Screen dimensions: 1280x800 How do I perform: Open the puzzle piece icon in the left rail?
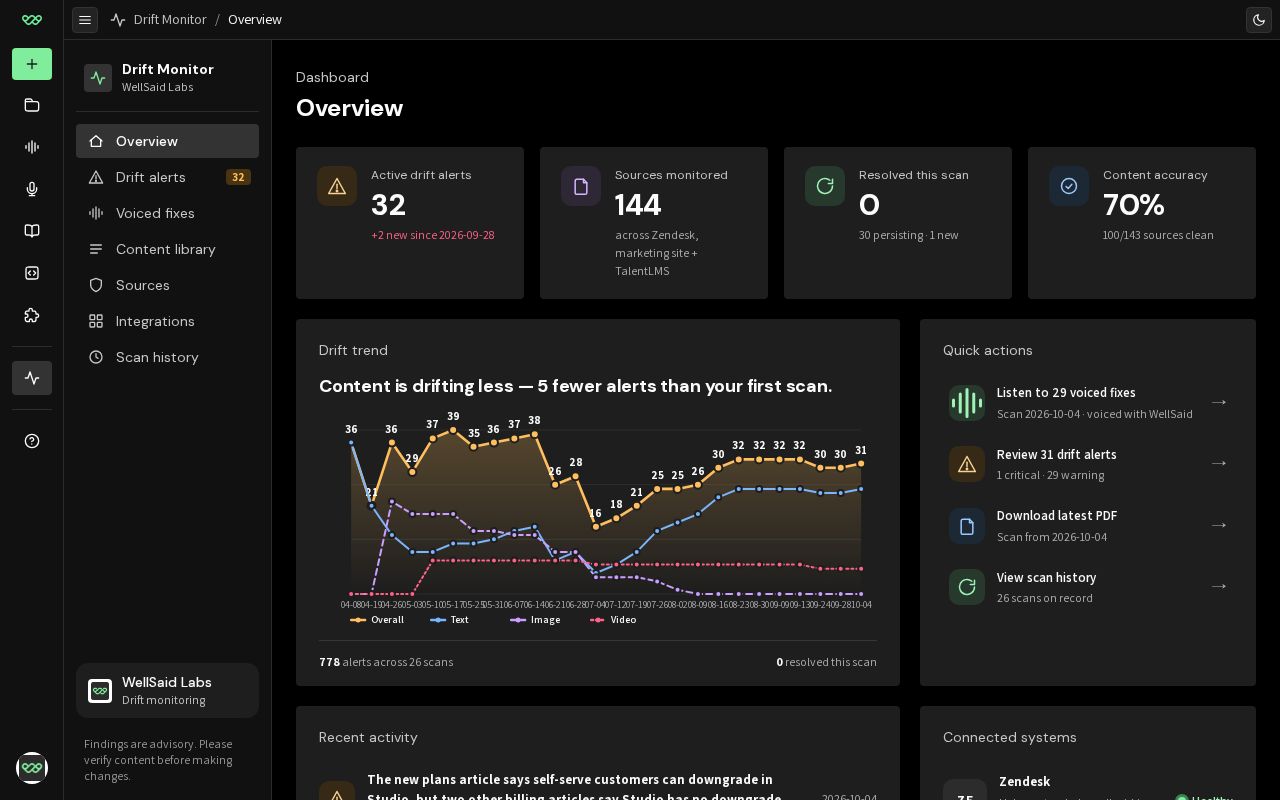pyautogui.click(x=32, y=315)
